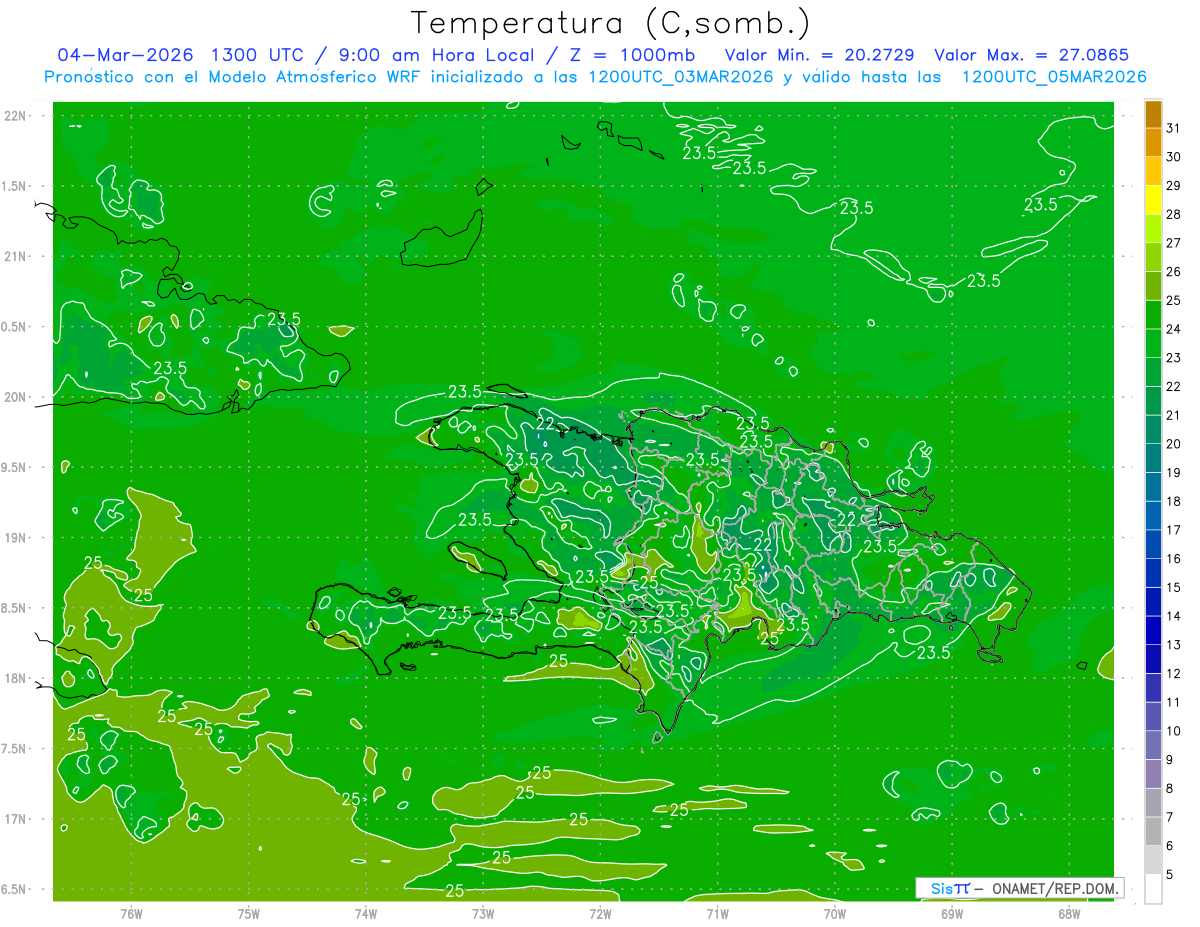Pick the purple legend swatch between 9 and 10
The image size is (1200, 927).
click(1153, 745)
